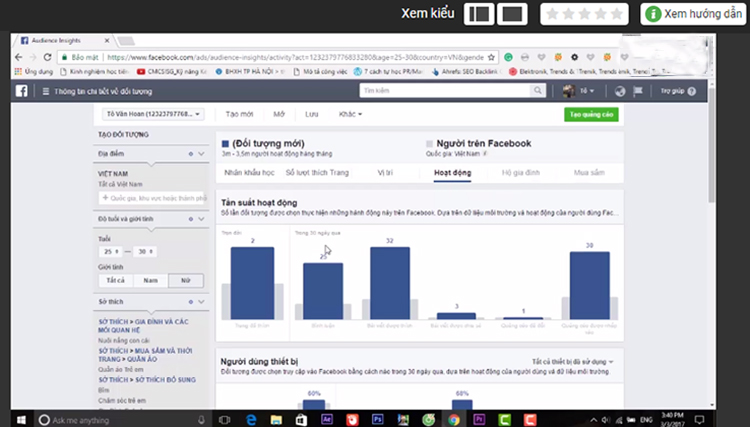Collapse the Độ tuổi và giới tính chevron

201,219
